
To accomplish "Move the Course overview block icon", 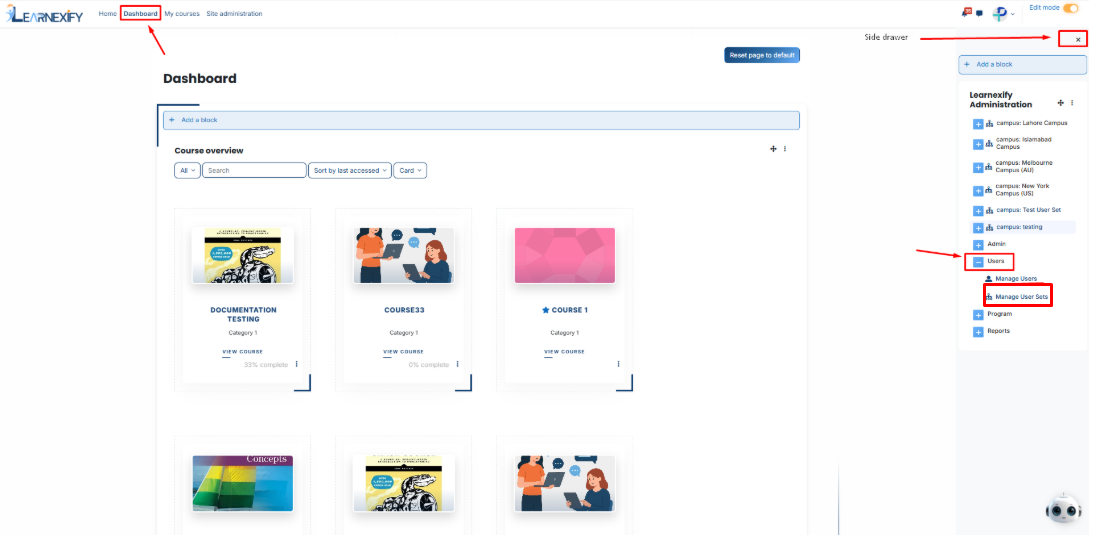I will pos(773,149).
